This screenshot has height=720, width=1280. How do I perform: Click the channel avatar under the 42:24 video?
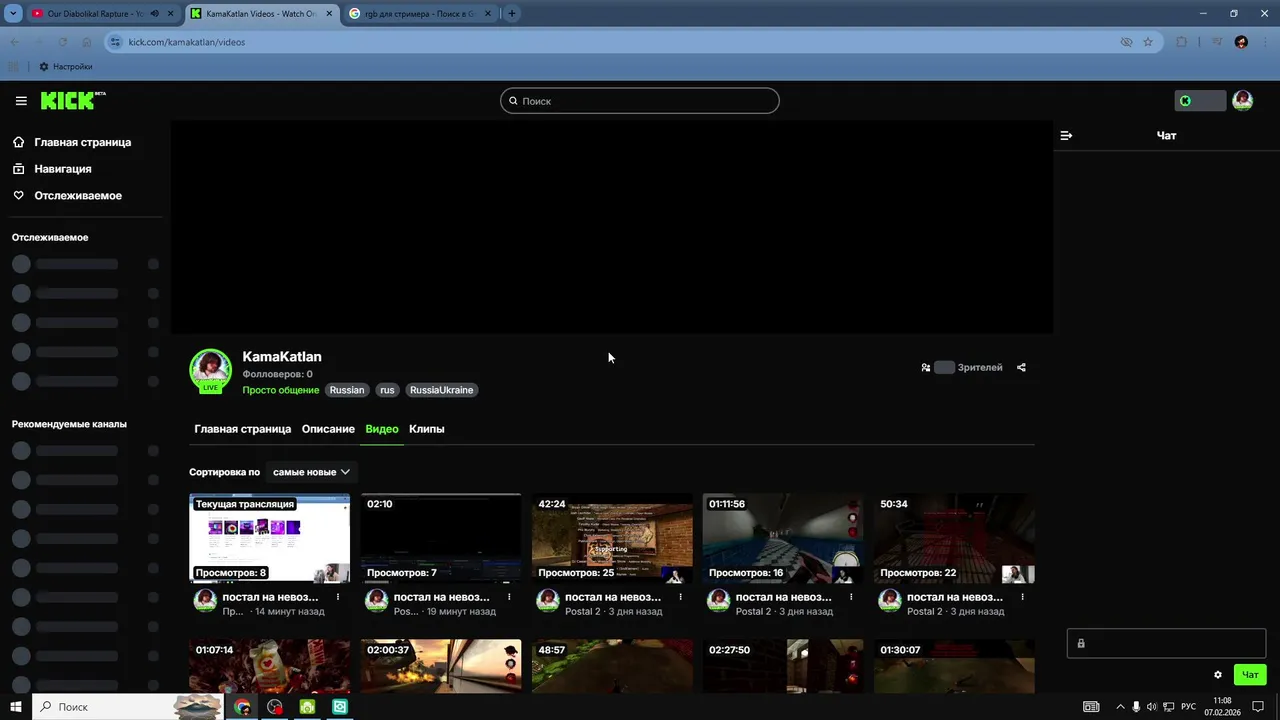click(548, 600)
